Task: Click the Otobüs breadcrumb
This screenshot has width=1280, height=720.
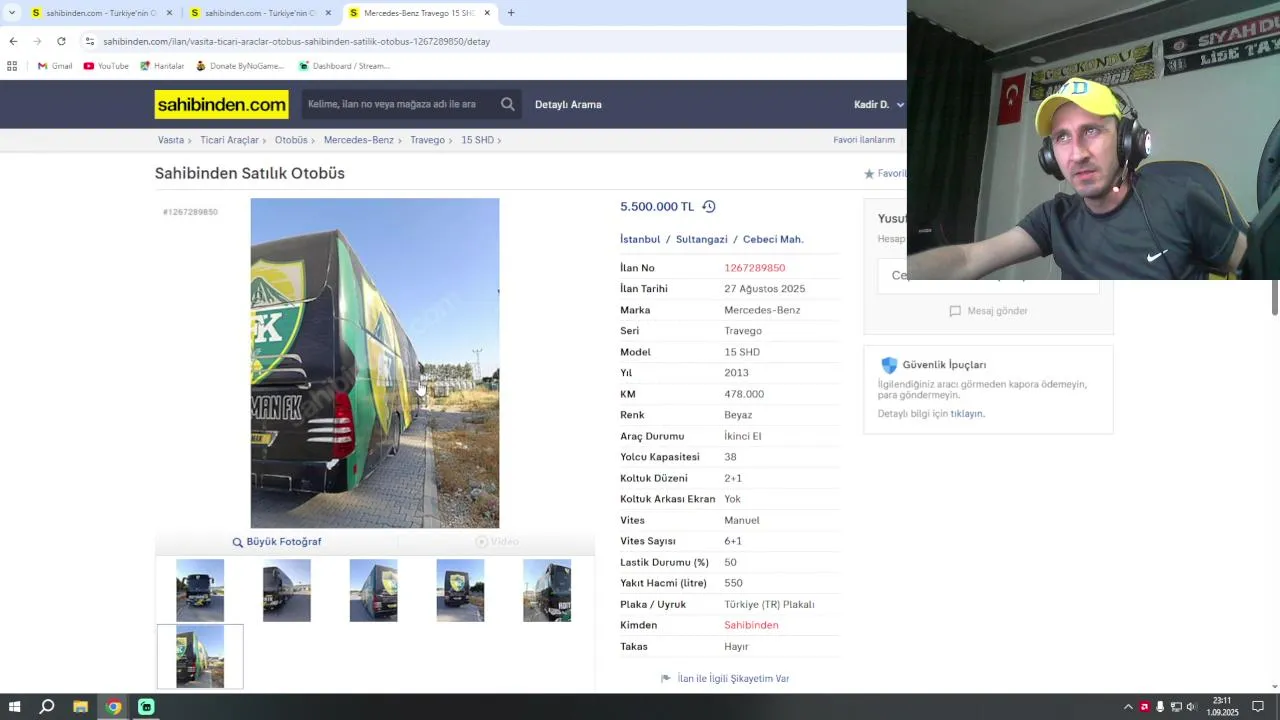Action: (291, 140)
